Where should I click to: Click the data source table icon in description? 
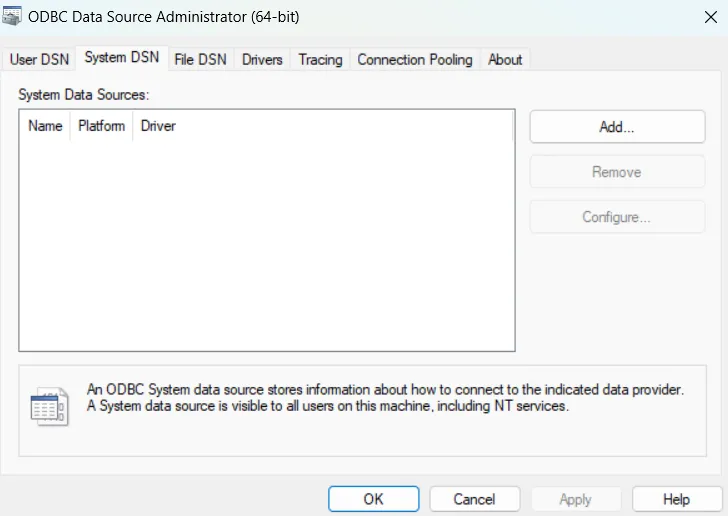point(49,406)
